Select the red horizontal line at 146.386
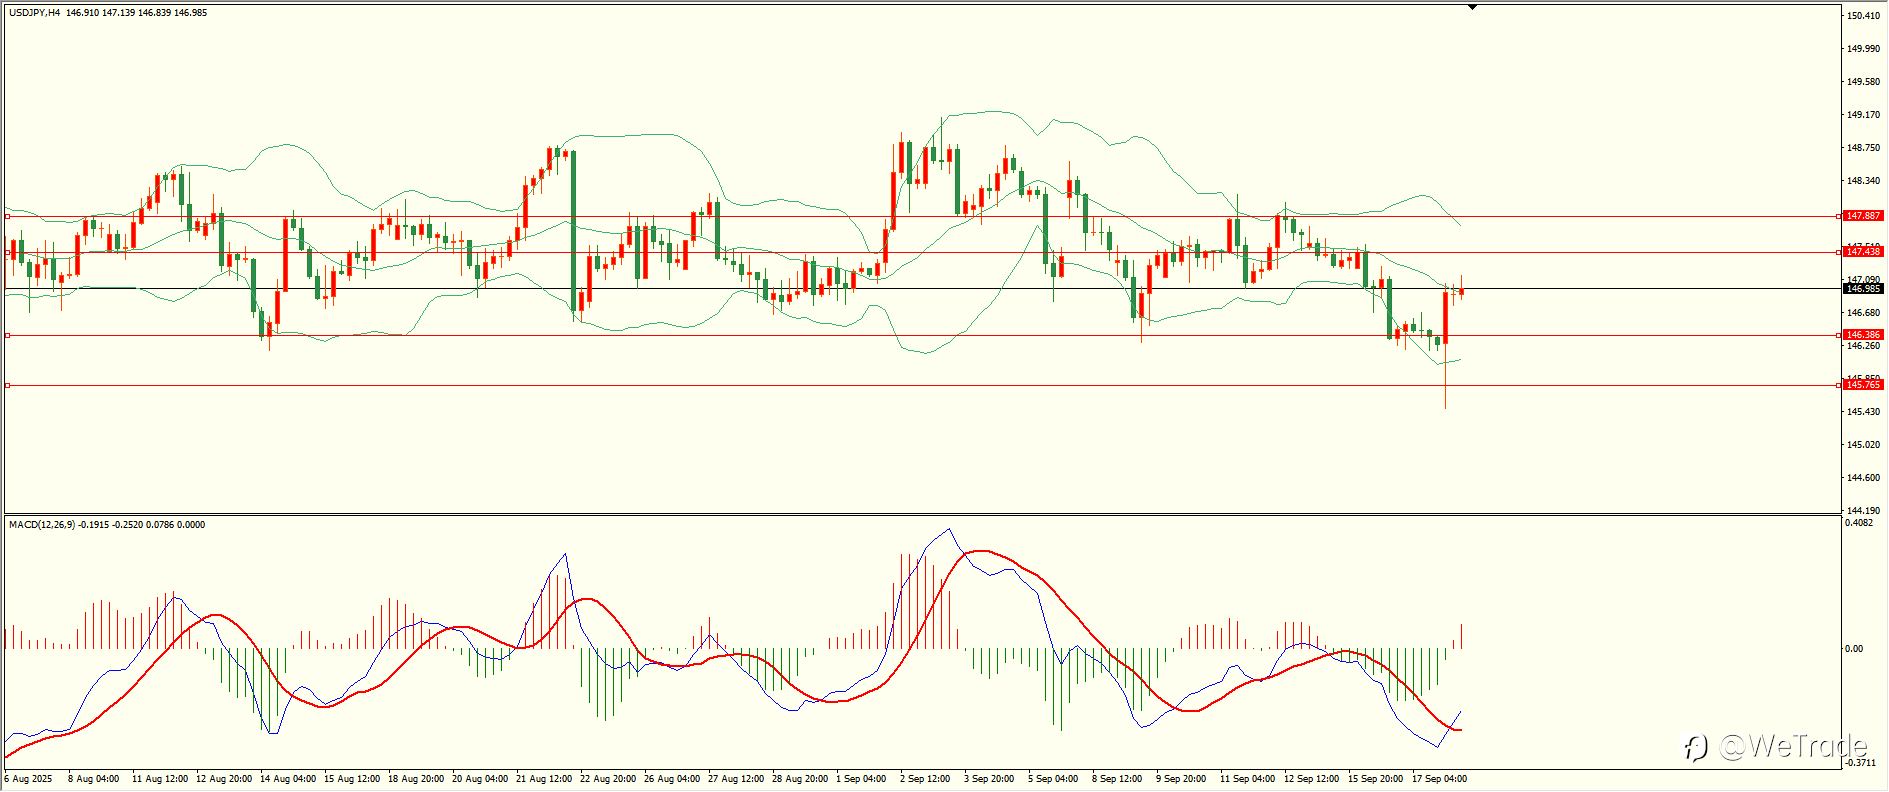 click(920, 335)
